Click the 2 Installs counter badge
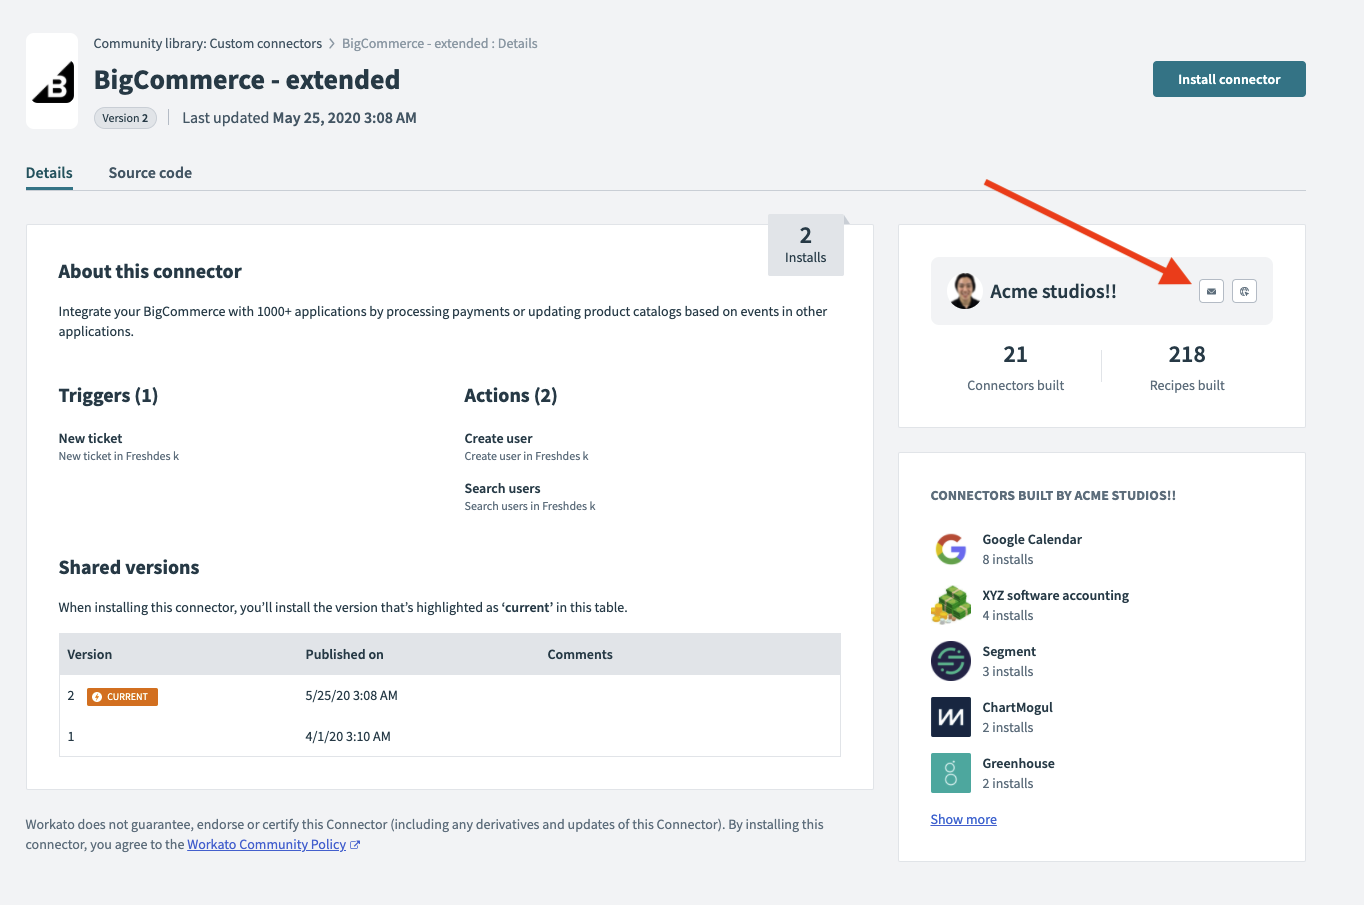Image resolution: width=1364 pixels, height=905 pixels. click(805, 245)
